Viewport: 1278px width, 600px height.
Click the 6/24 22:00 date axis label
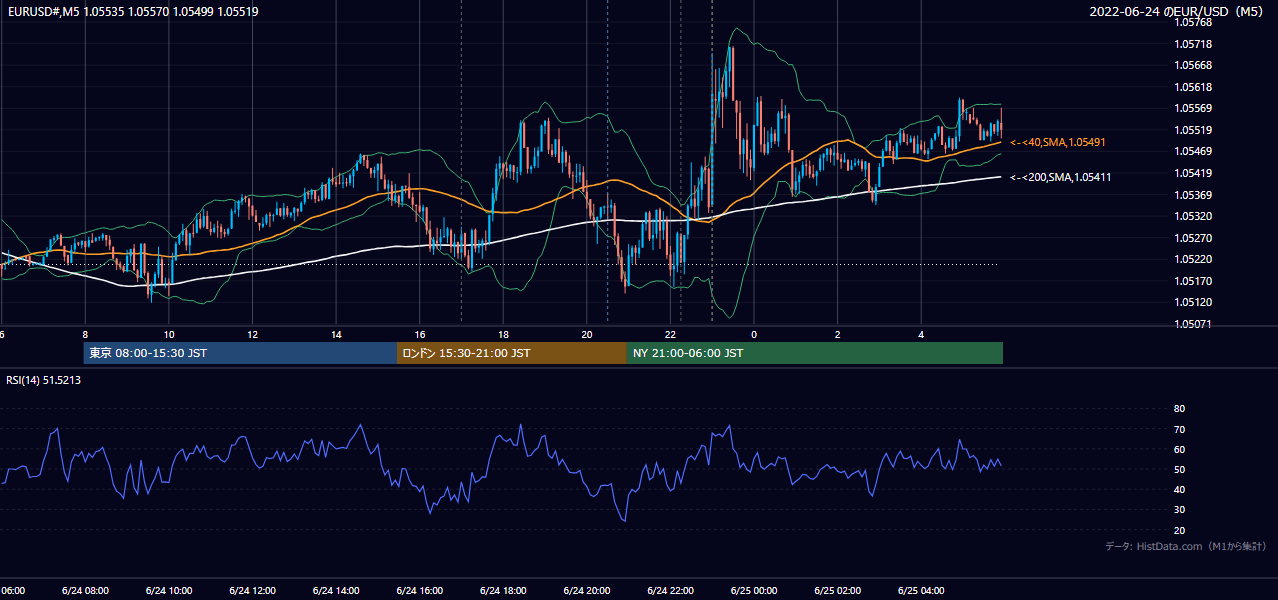point(670,591)
